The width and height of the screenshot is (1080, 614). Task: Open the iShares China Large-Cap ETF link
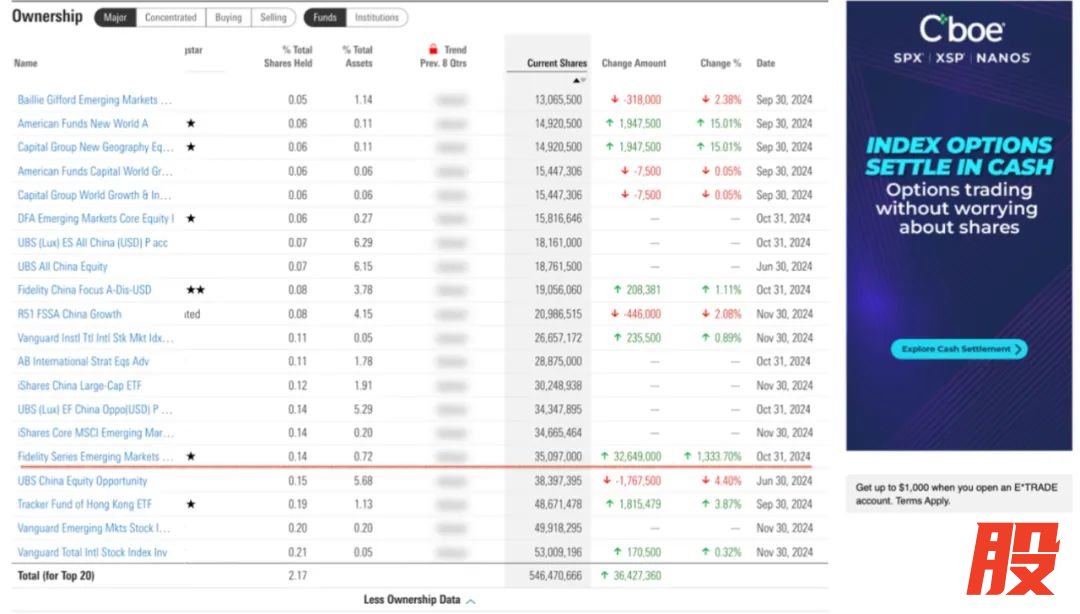click(80, 385)
